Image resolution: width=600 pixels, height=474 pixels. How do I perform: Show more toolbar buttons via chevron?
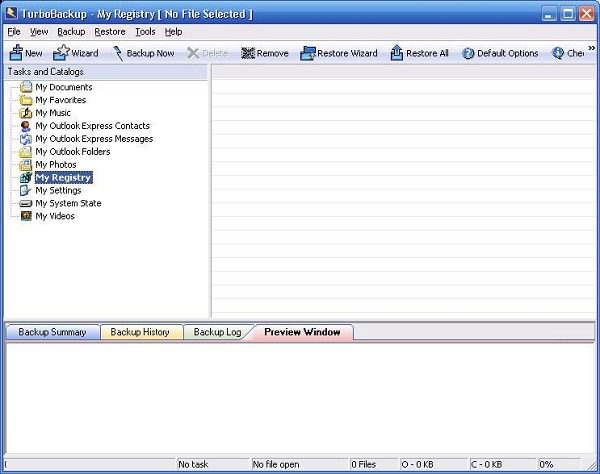click(592, 48)
